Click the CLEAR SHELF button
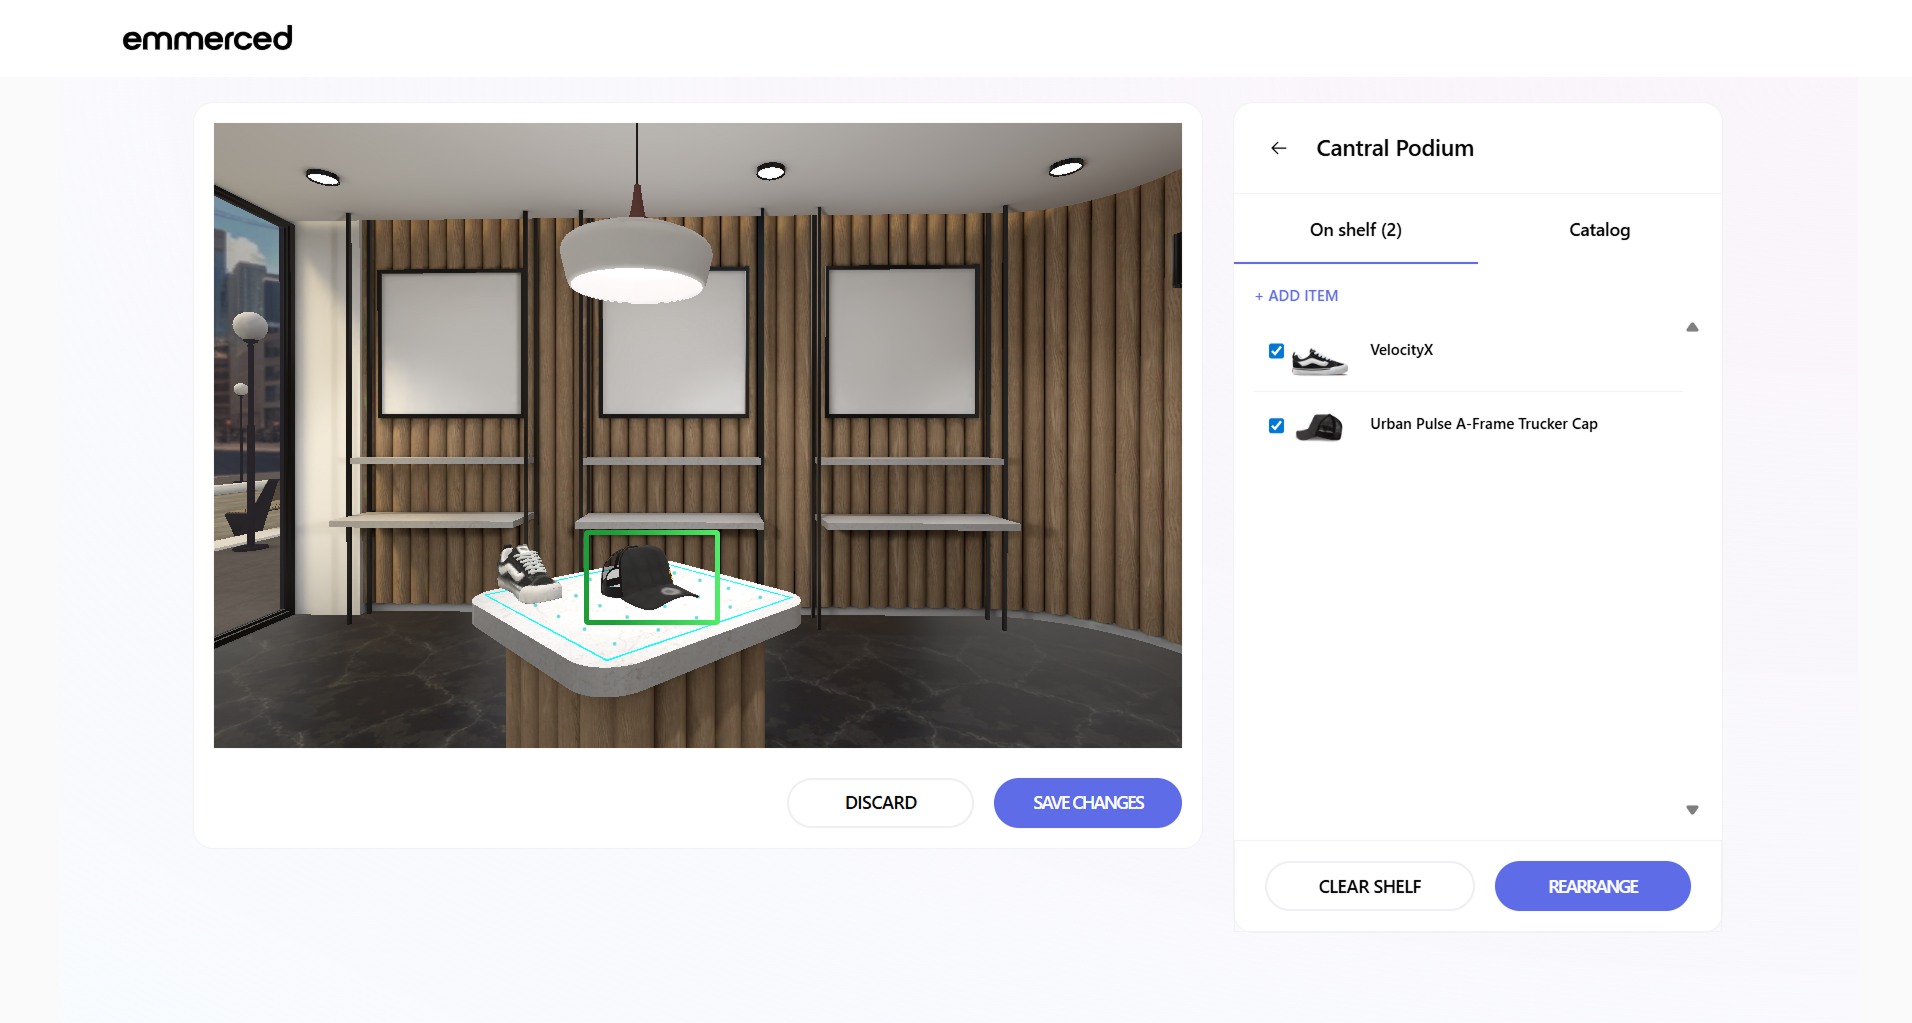 [1369, 886]
